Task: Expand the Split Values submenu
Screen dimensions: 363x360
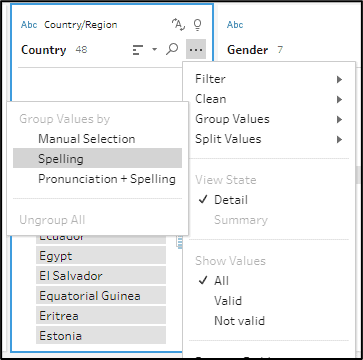Action: (269, 139)
